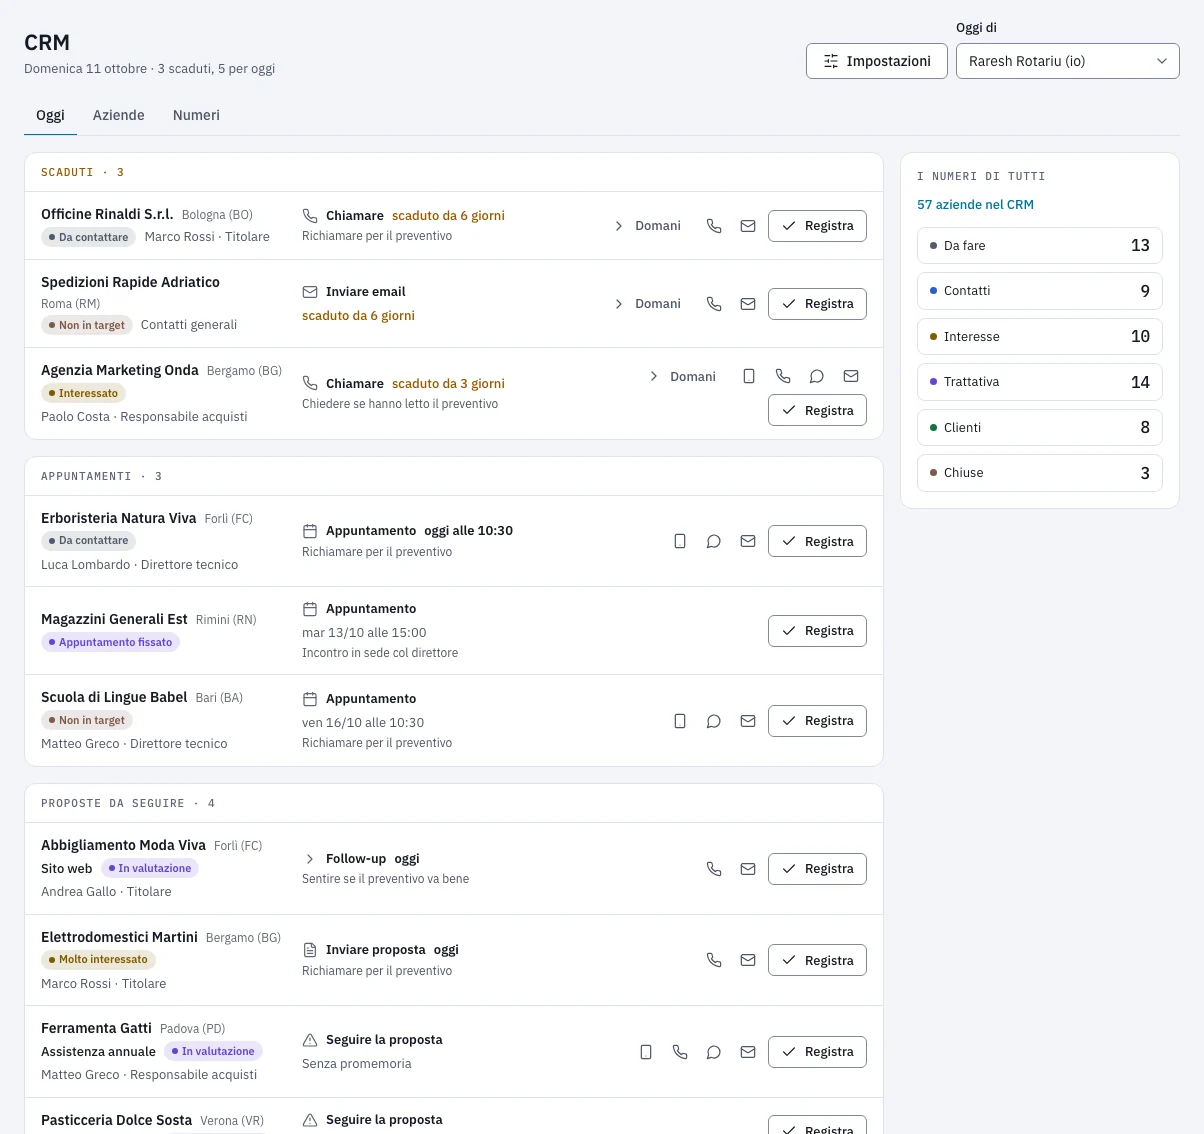Open chat icon for Scuola di Lingue Babel

click(x=714, y=721)
